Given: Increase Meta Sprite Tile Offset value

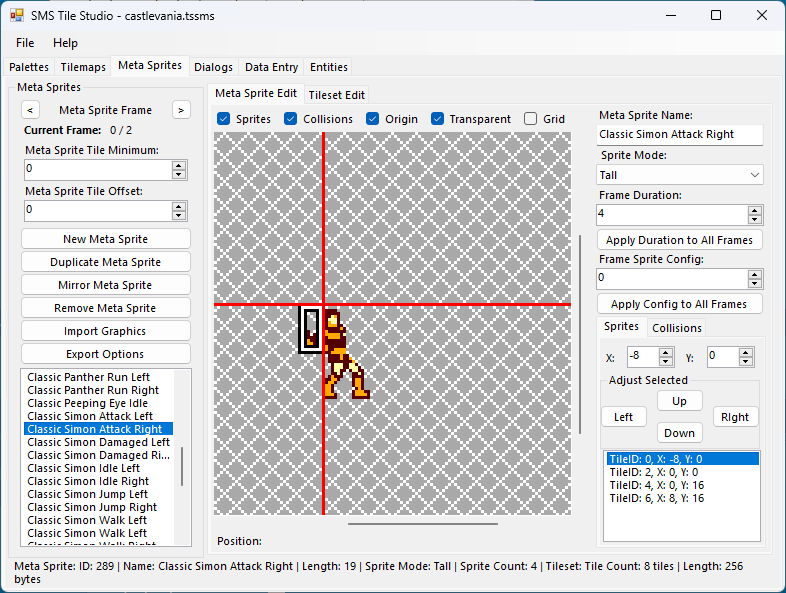Looking at the screenshot, I should tap(179, 207).
